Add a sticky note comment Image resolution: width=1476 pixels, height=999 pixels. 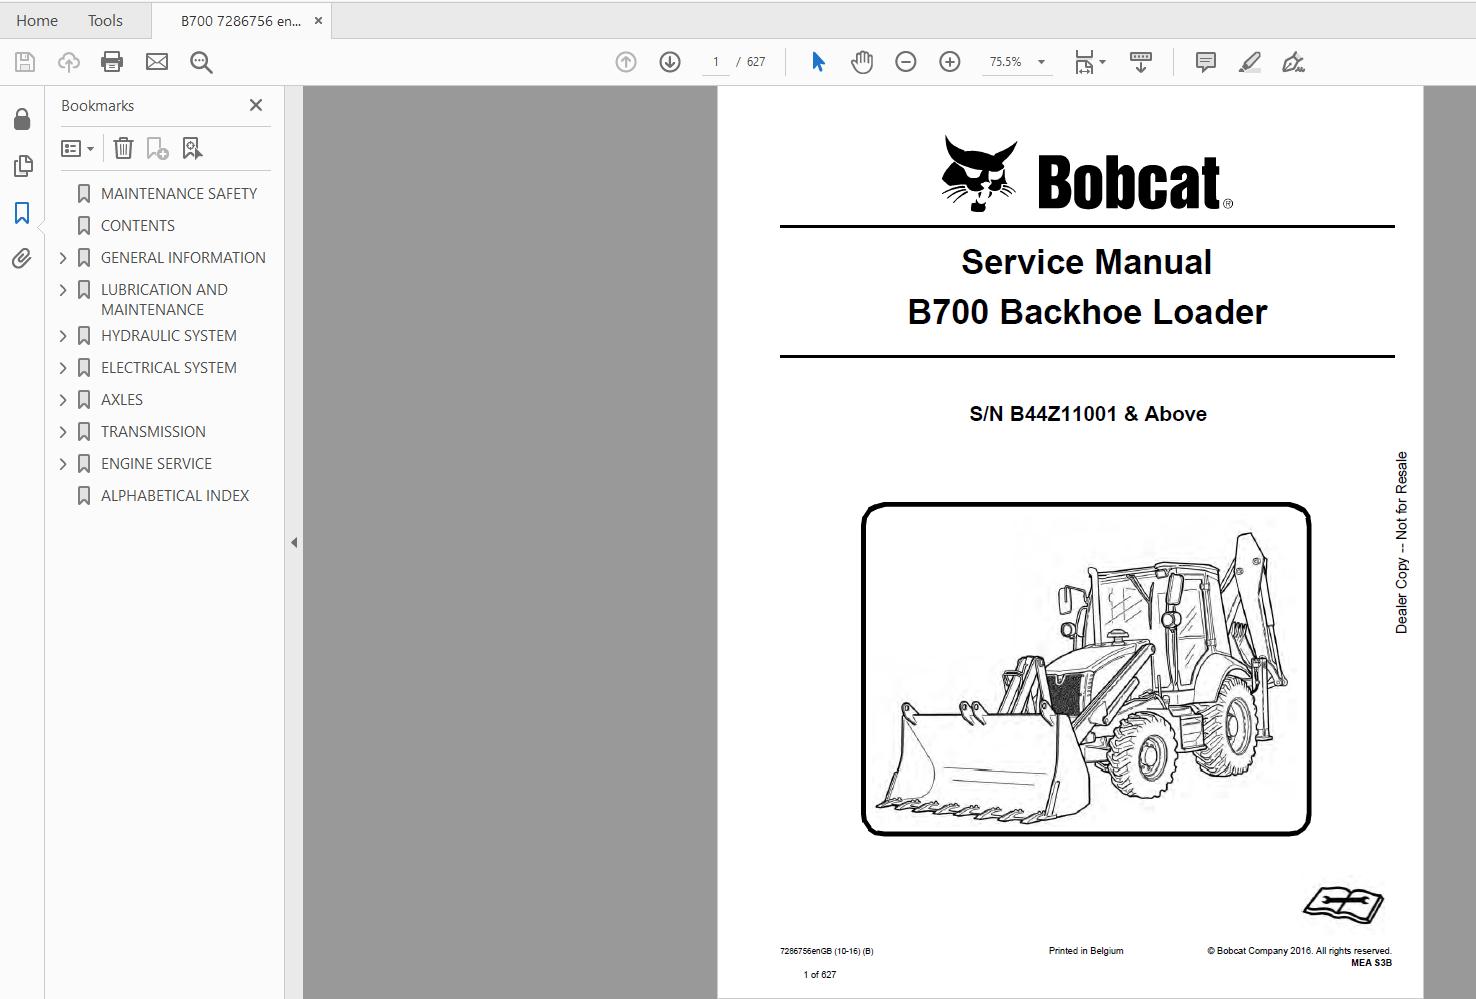[1206, 62]
